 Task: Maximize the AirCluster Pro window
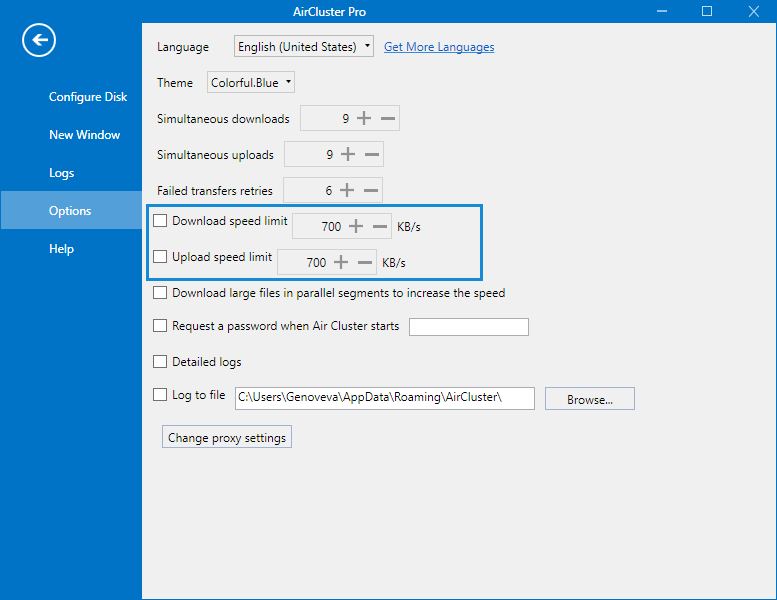pos(707,11)
